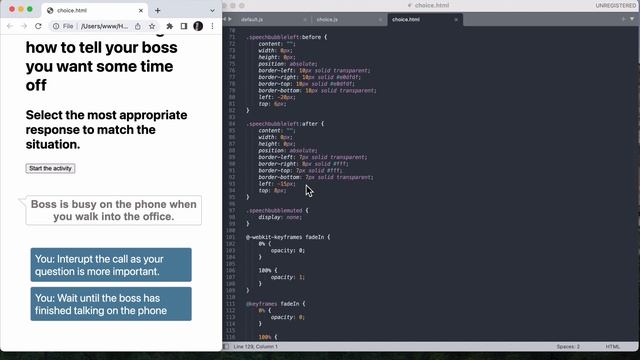
Task: Bookmark this page with star icon
Action: click(152, 26)
